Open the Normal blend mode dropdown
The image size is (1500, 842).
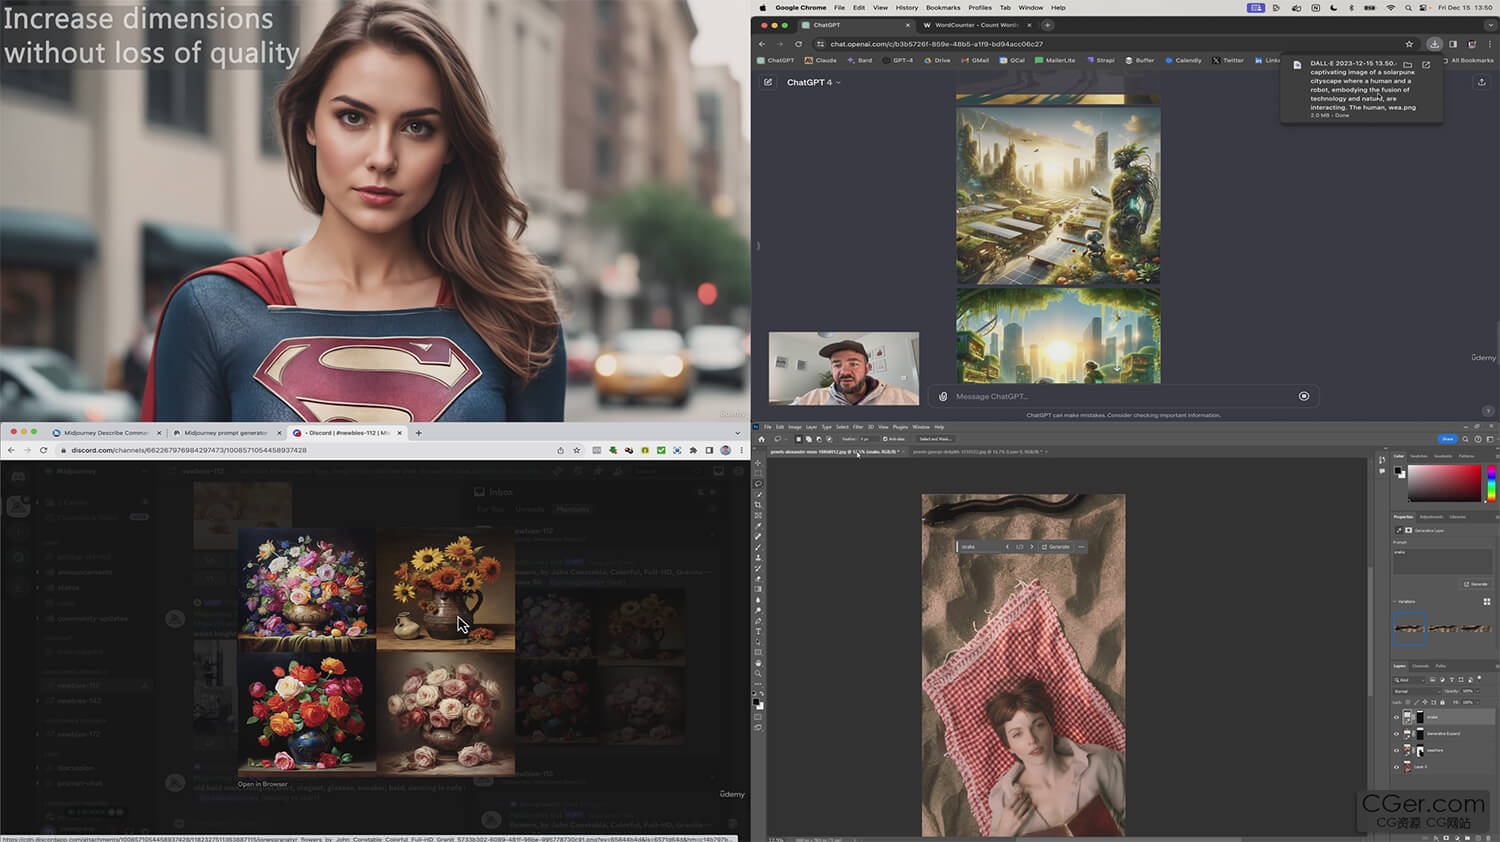tap(1417, 691)
